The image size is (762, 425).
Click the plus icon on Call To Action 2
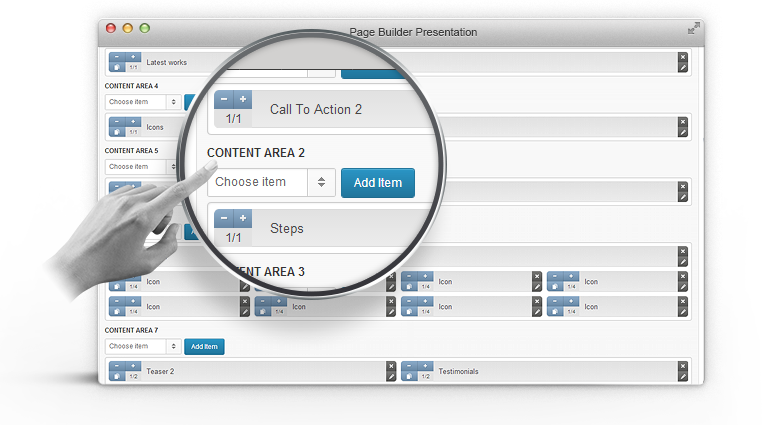[x=243, y=100]
